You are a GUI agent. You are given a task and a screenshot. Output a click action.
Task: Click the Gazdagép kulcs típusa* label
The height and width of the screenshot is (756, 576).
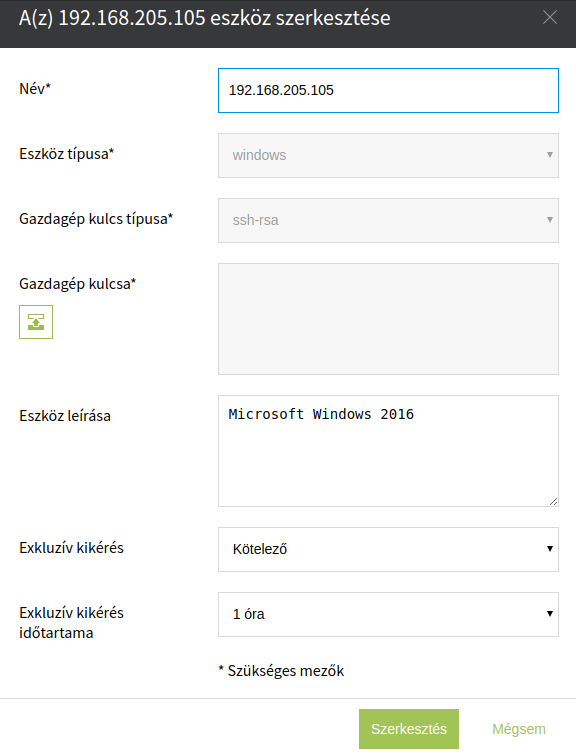tap(96, 219)
